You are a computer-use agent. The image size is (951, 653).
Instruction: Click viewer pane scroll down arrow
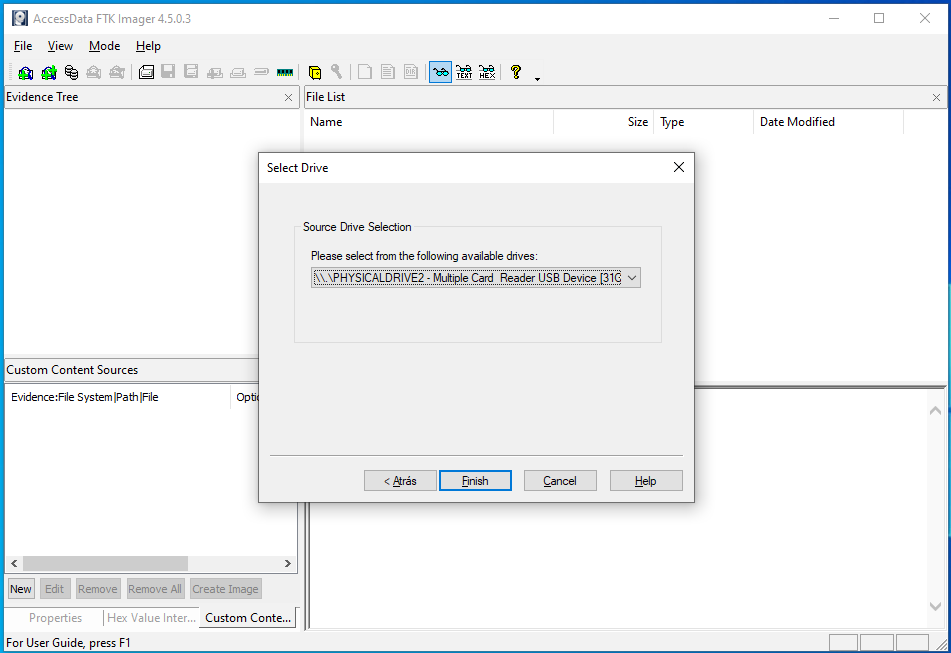tap(935, 606)
